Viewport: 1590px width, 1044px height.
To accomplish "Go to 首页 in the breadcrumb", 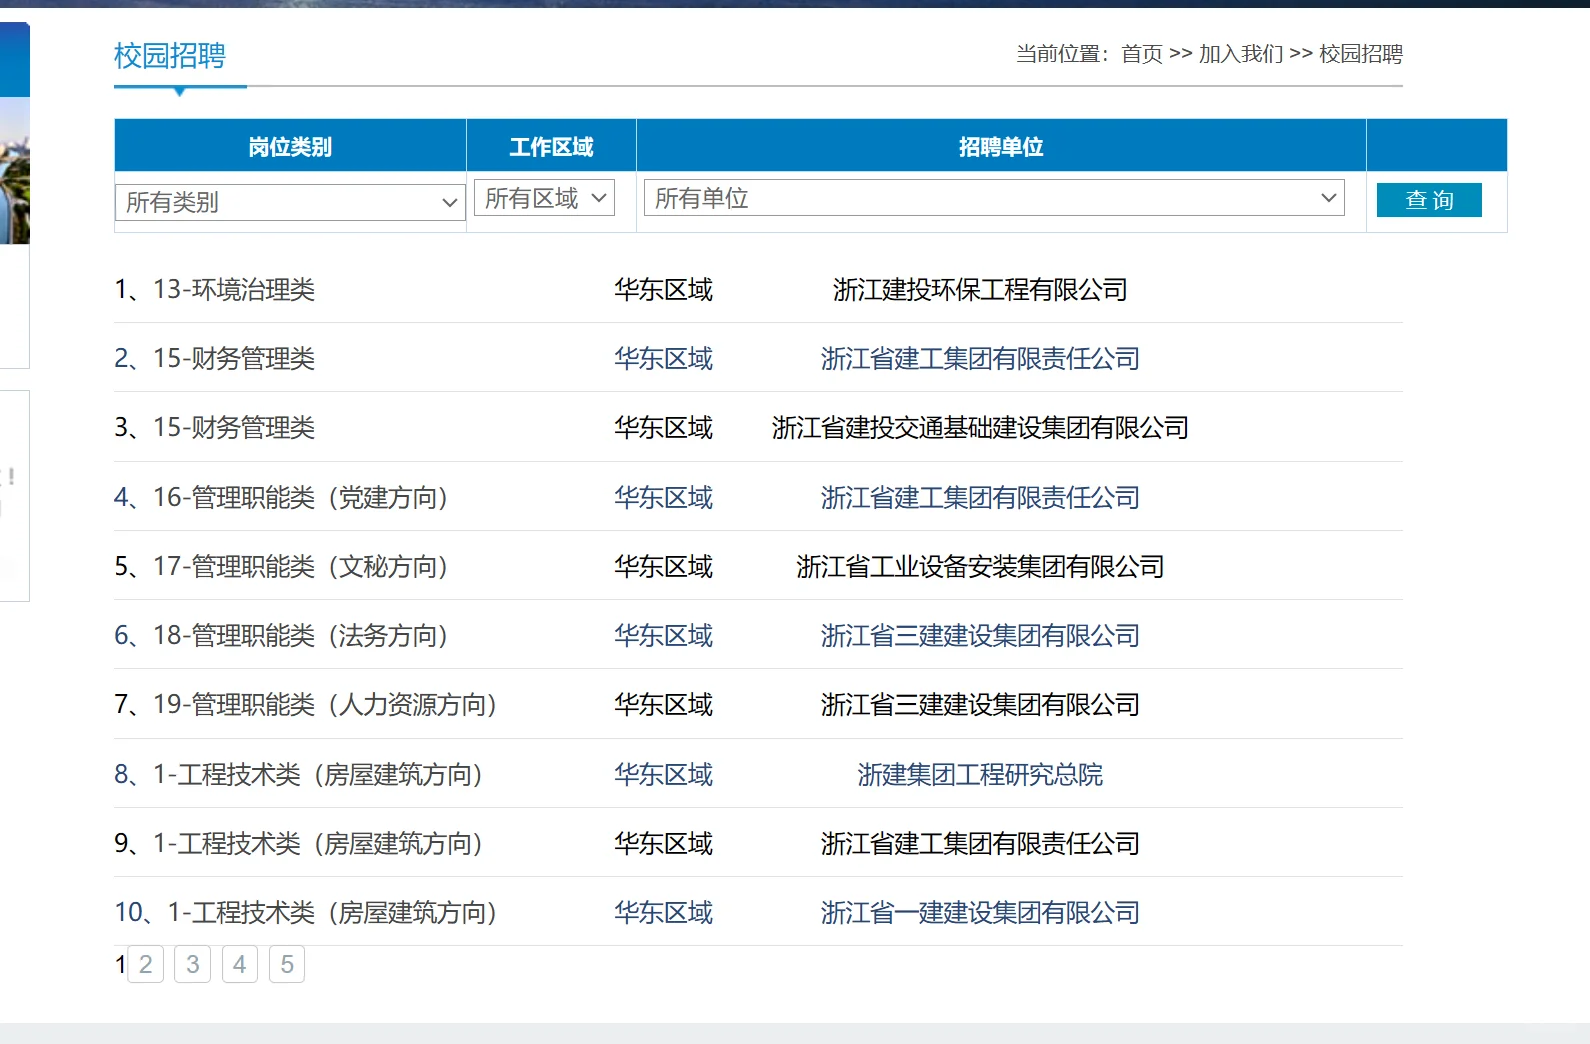I will coord(1142,54).
